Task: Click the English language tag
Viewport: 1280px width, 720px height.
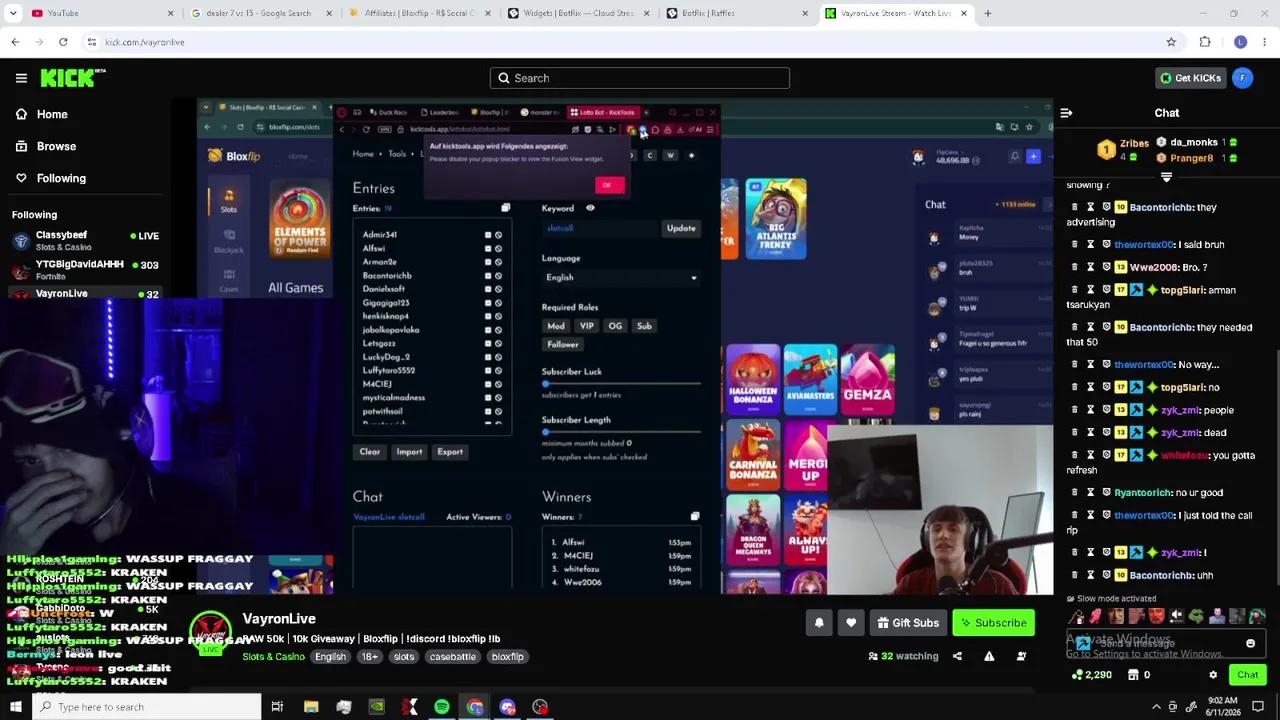Action: (x=330, y=657)
